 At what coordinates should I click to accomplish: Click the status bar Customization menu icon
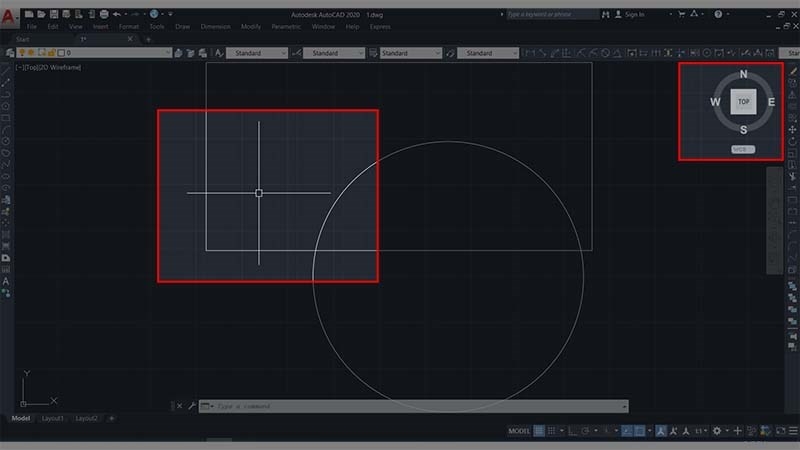tap(793, 431)
